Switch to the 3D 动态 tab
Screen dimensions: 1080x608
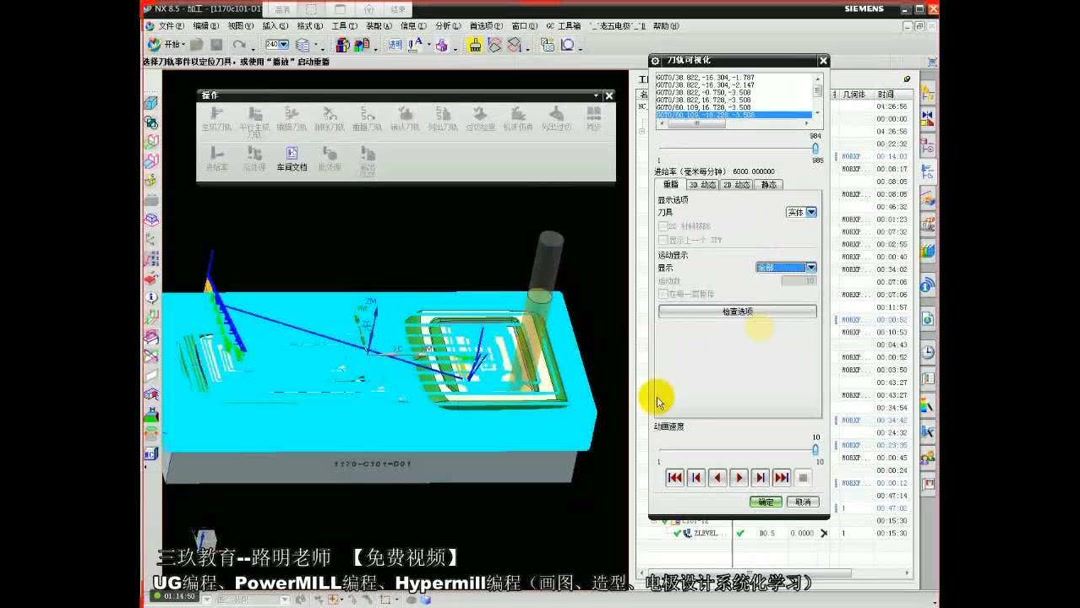tap(703, 184)
